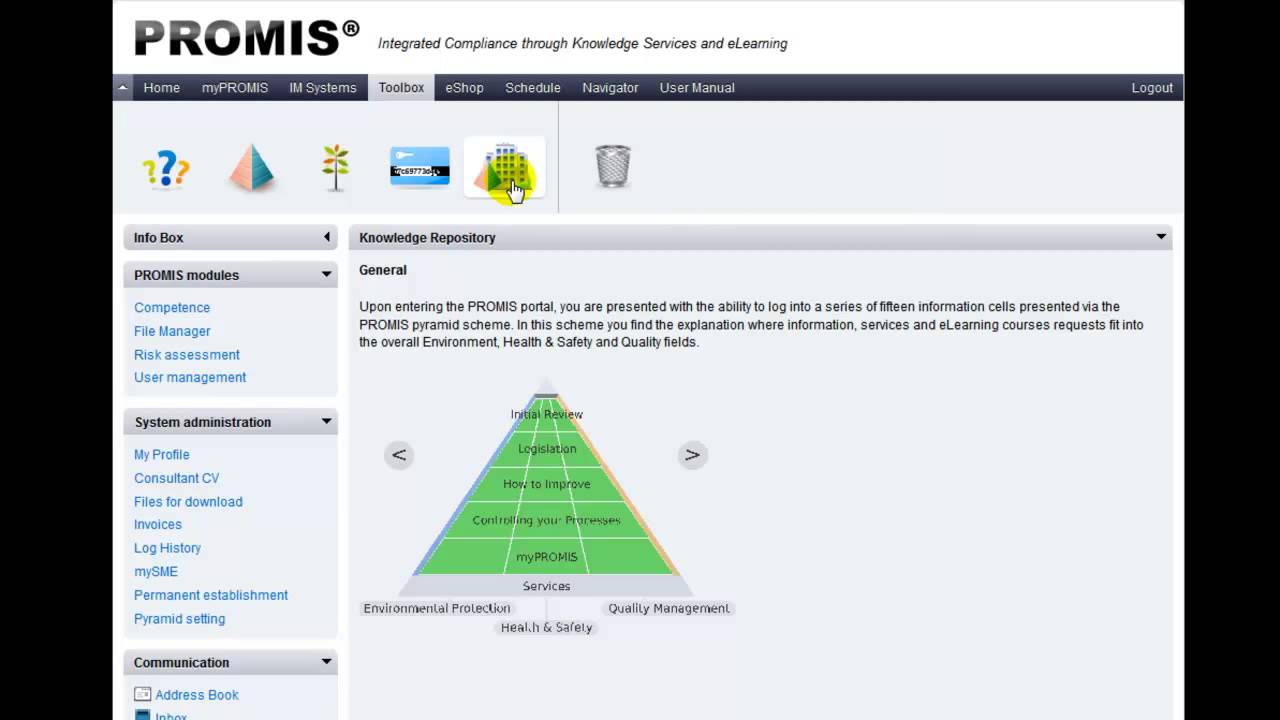The height and width of the screenshot is (720, 1280).
Task: Open the Navigator menu
Action: coord(610,88)
